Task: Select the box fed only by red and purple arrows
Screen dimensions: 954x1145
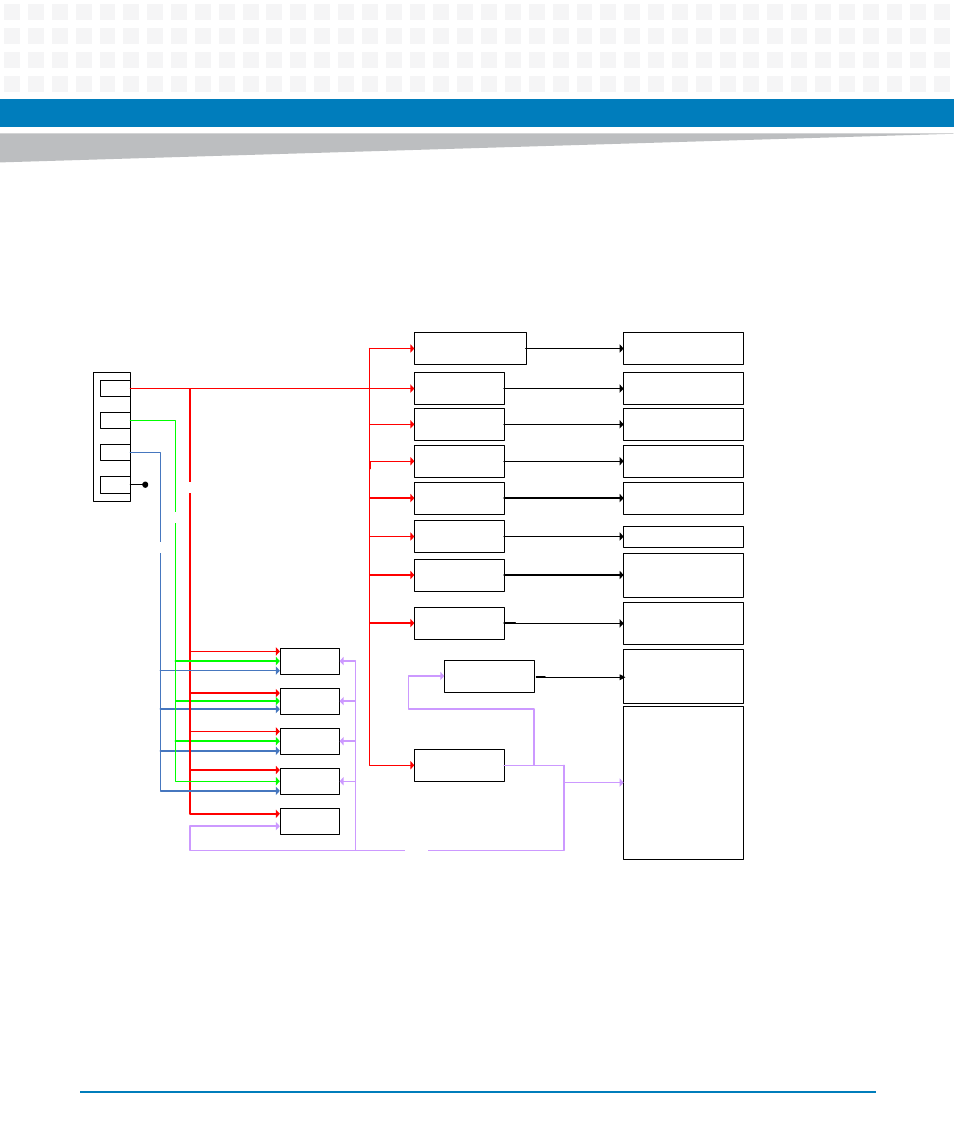Action: [310, 822]
